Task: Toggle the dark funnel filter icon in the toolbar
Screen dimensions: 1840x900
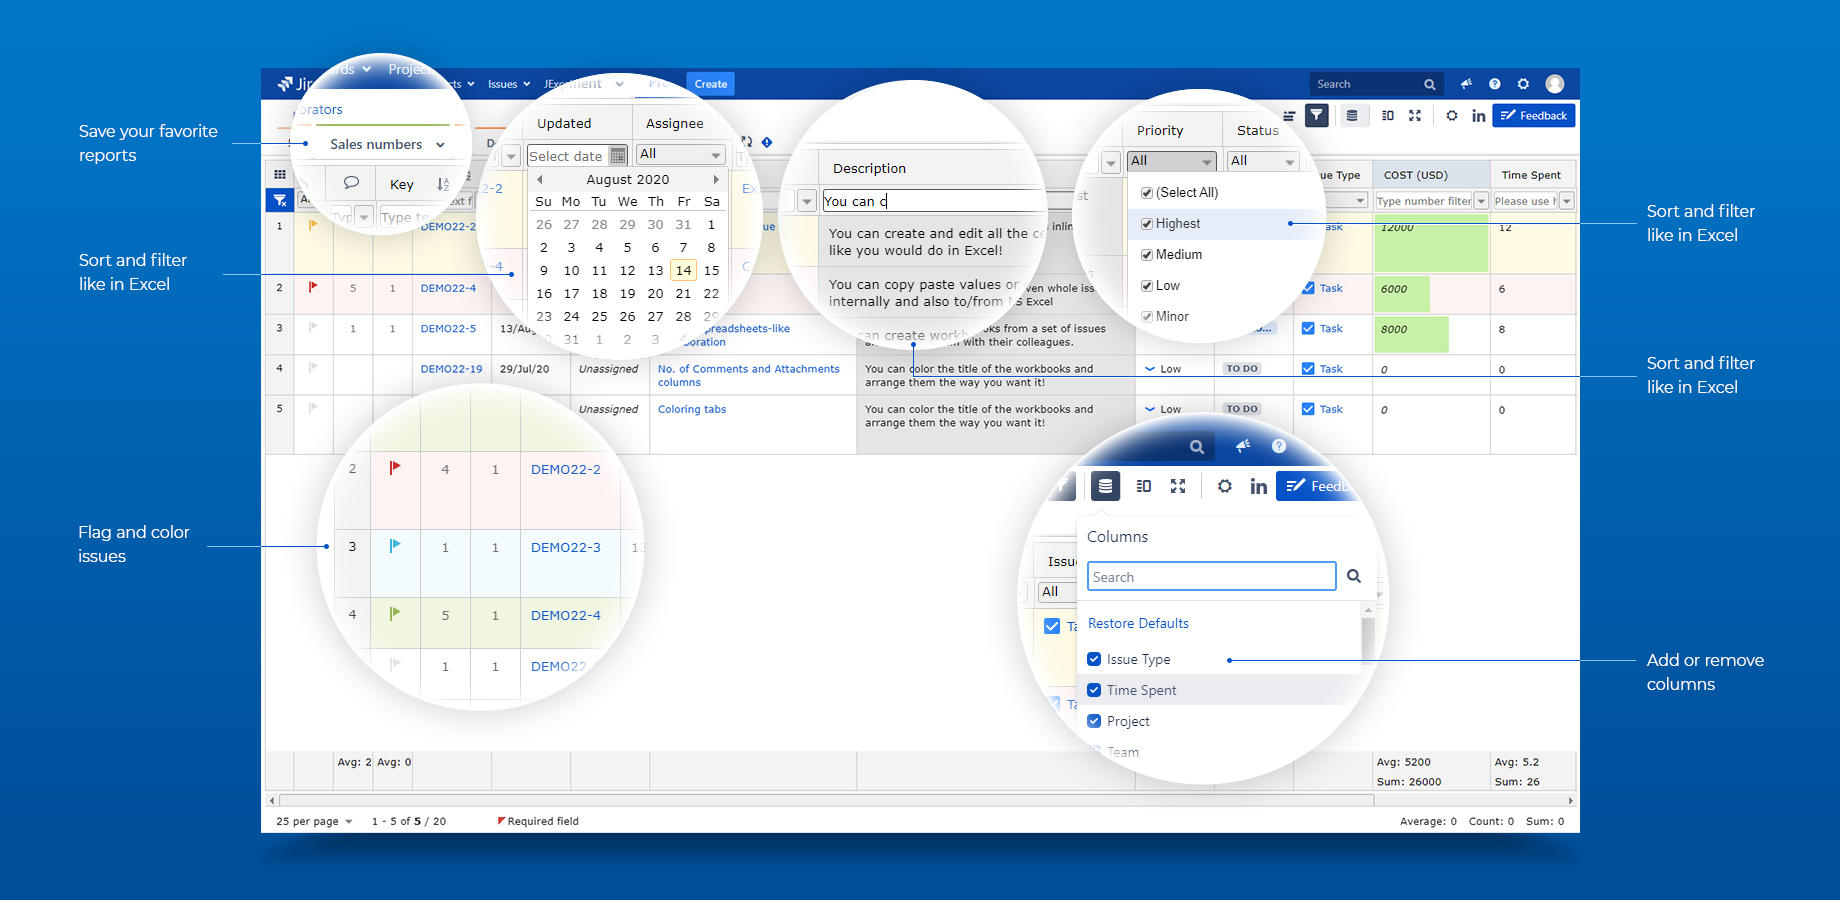Action: pos(1317,115)
